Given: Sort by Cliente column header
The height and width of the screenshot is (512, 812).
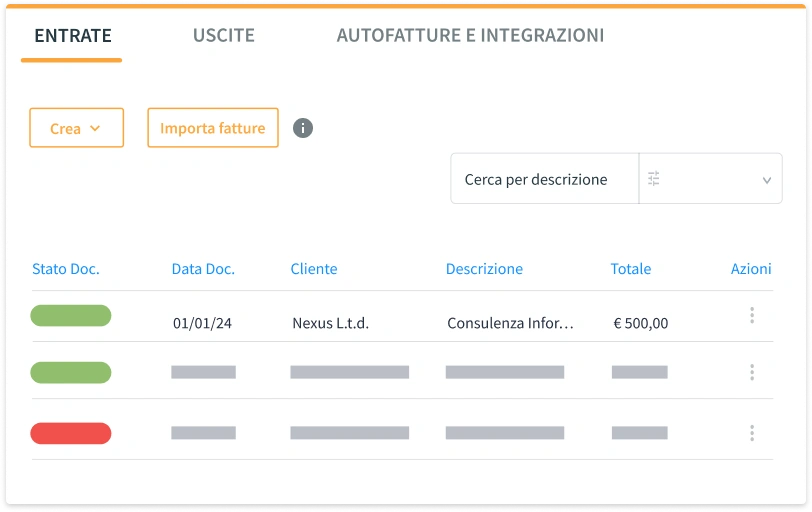Looking at the screenshot, I should 314,269.
